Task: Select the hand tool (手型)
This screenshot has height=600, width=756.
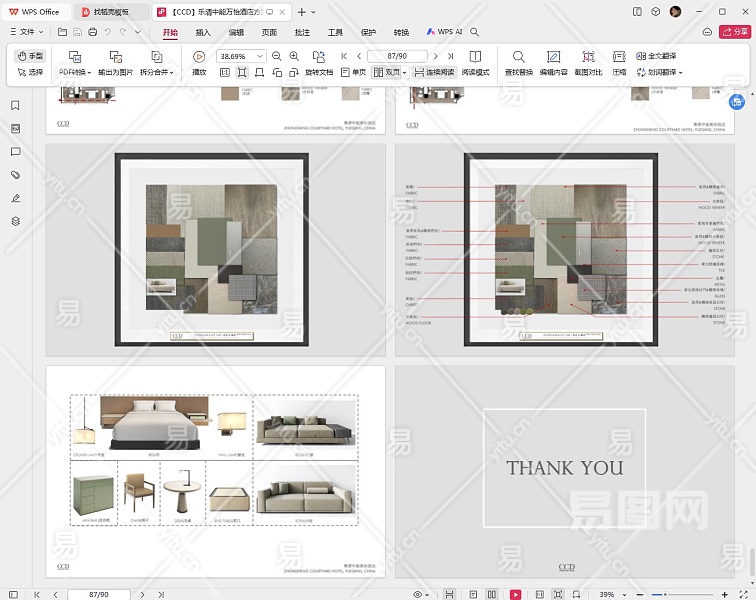Action: click(30, 56)
